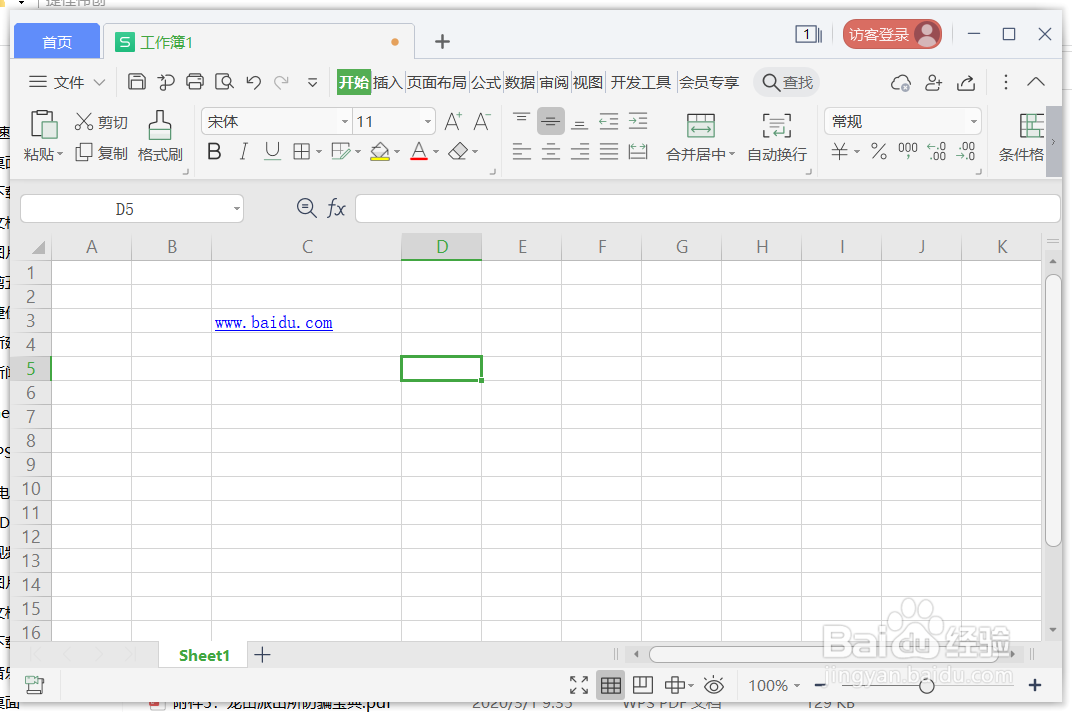Click the zoom slider handle

click(926, 685)
